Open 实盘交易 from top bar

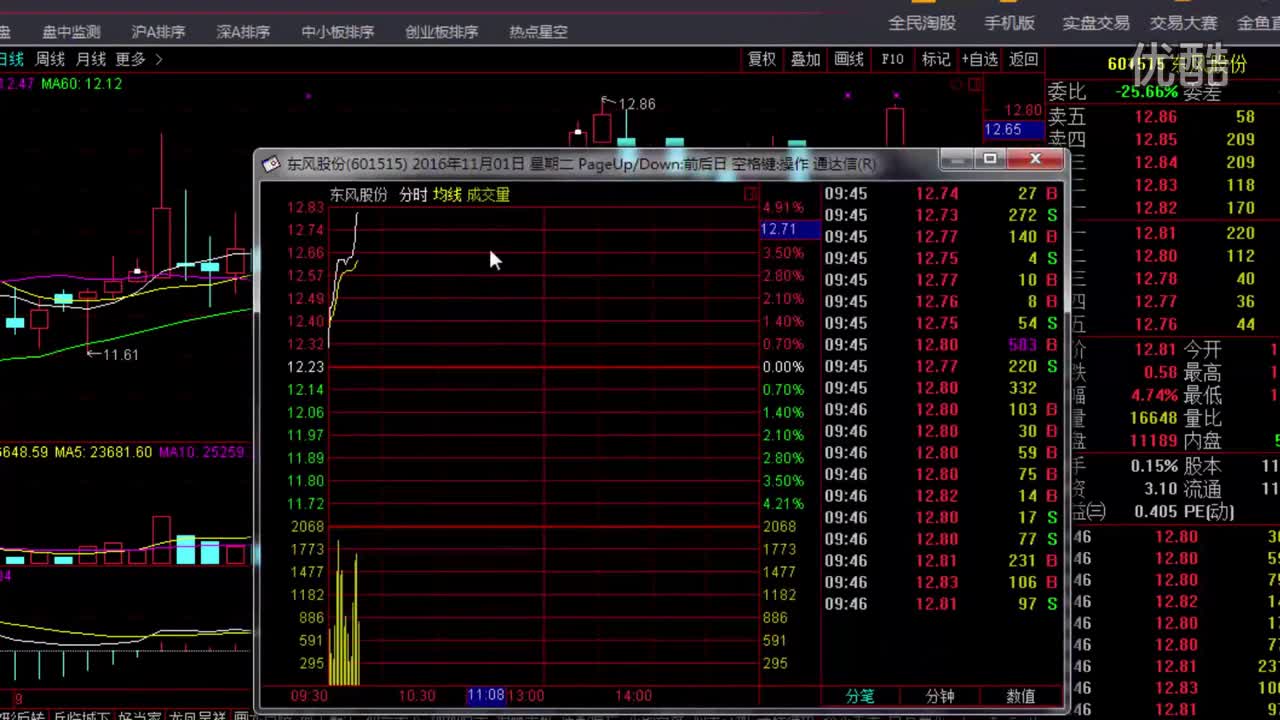(x=1096, y=23)
